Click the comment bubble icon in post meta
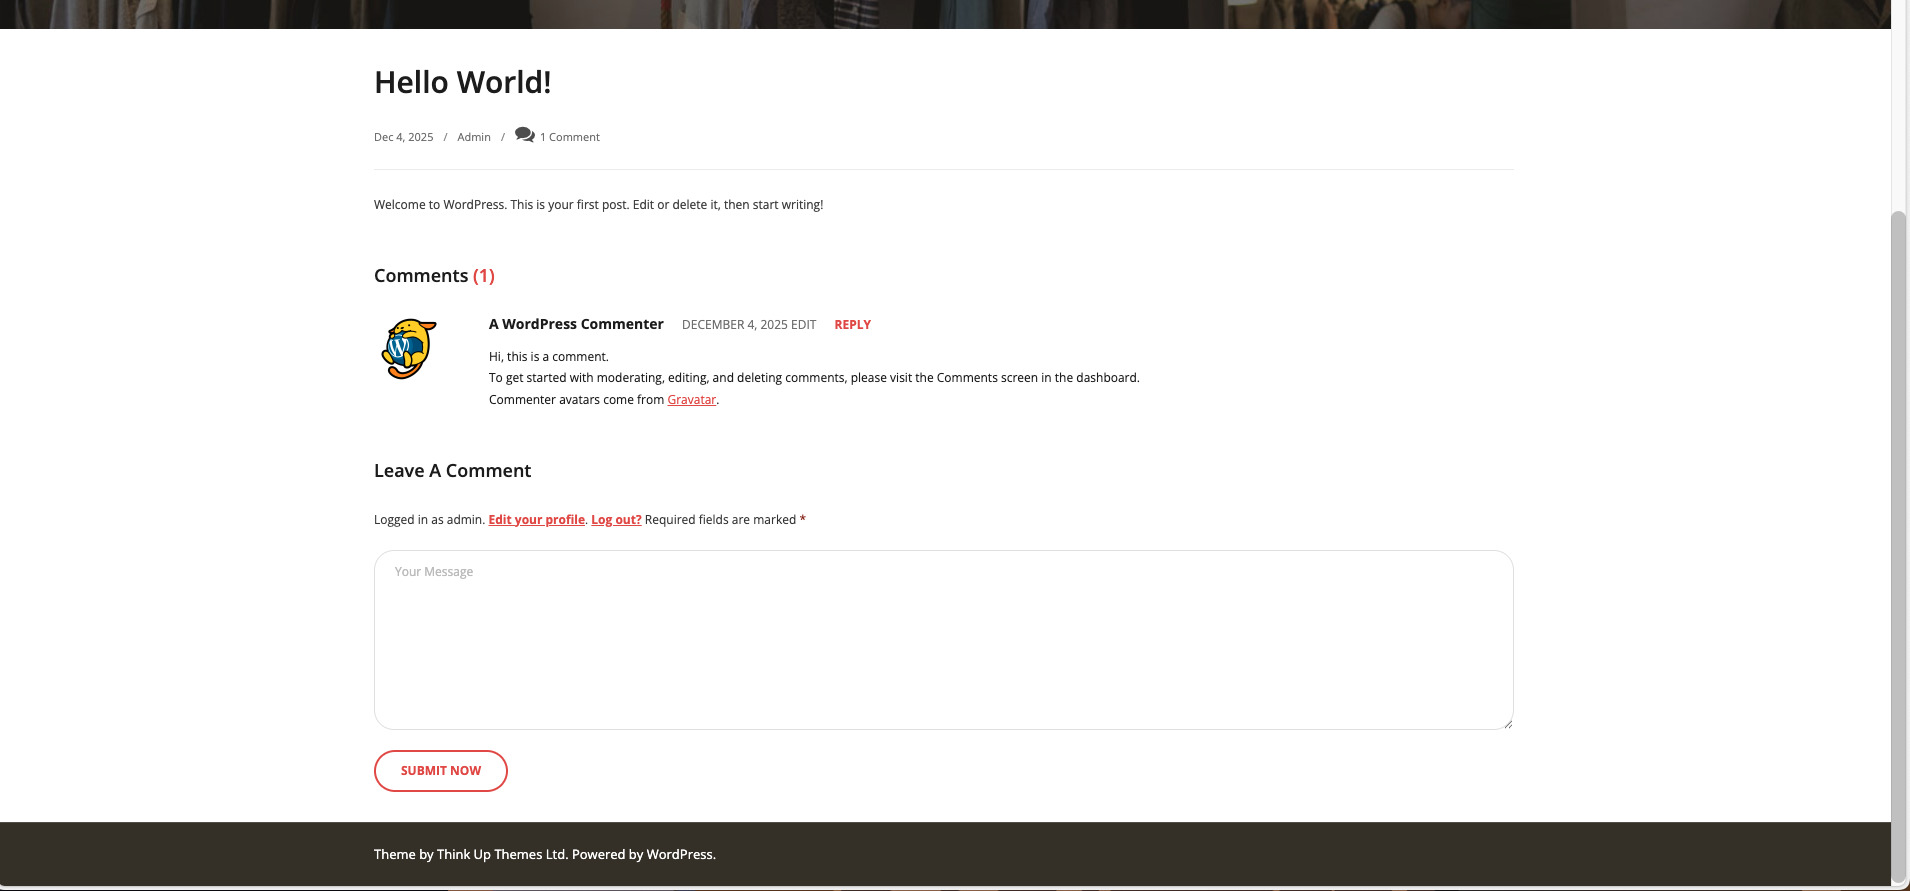1910x891 pixels. click(524, 135)
